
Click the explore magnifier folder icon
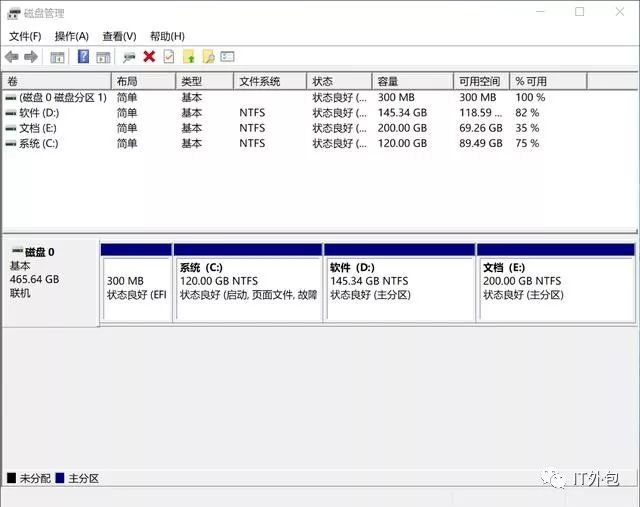(208, 56)
